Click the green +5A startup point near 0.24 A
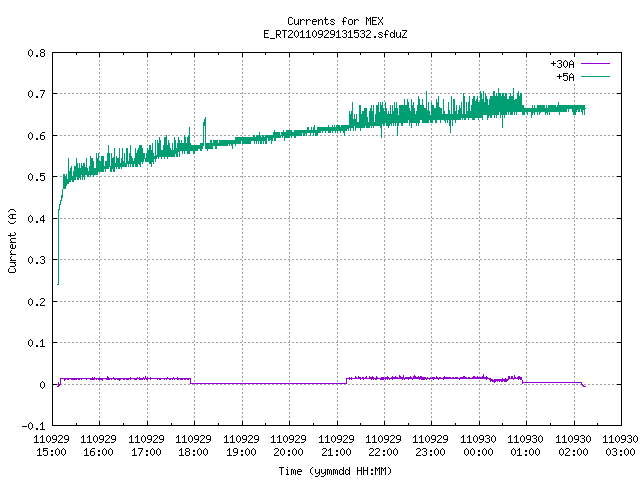This screenshot has height=480, width=640. [58, 284]
